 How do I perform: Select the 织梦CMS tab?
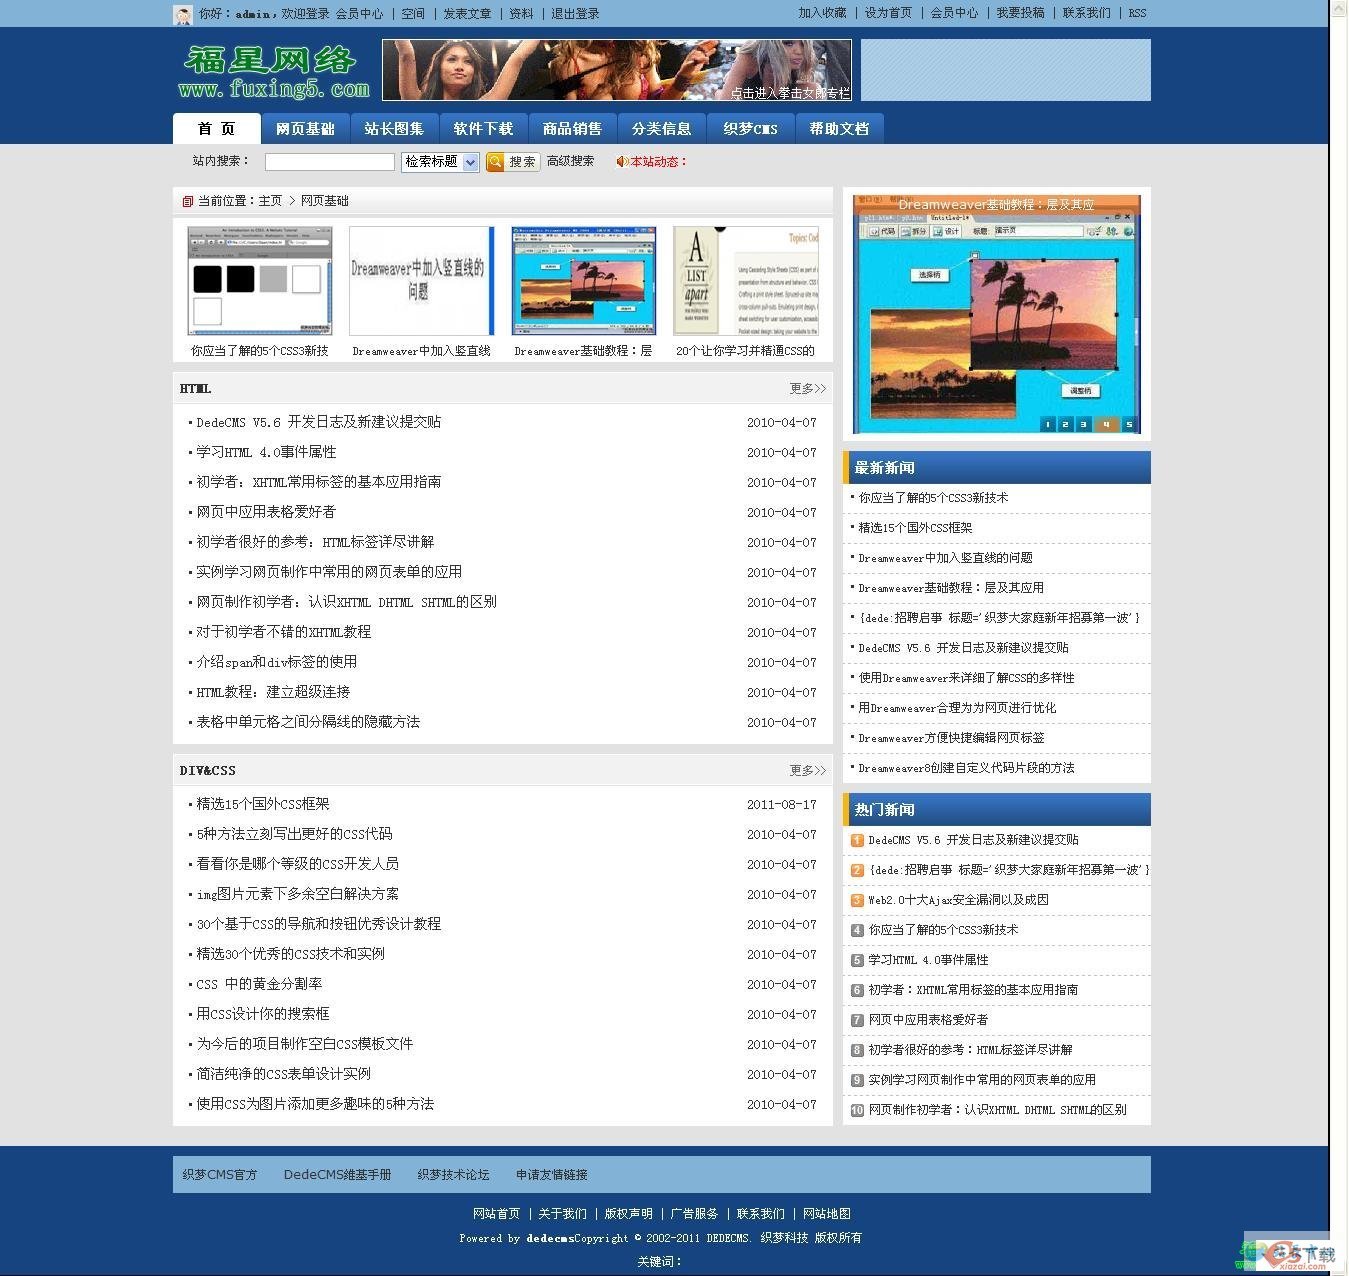coord(750,128)
